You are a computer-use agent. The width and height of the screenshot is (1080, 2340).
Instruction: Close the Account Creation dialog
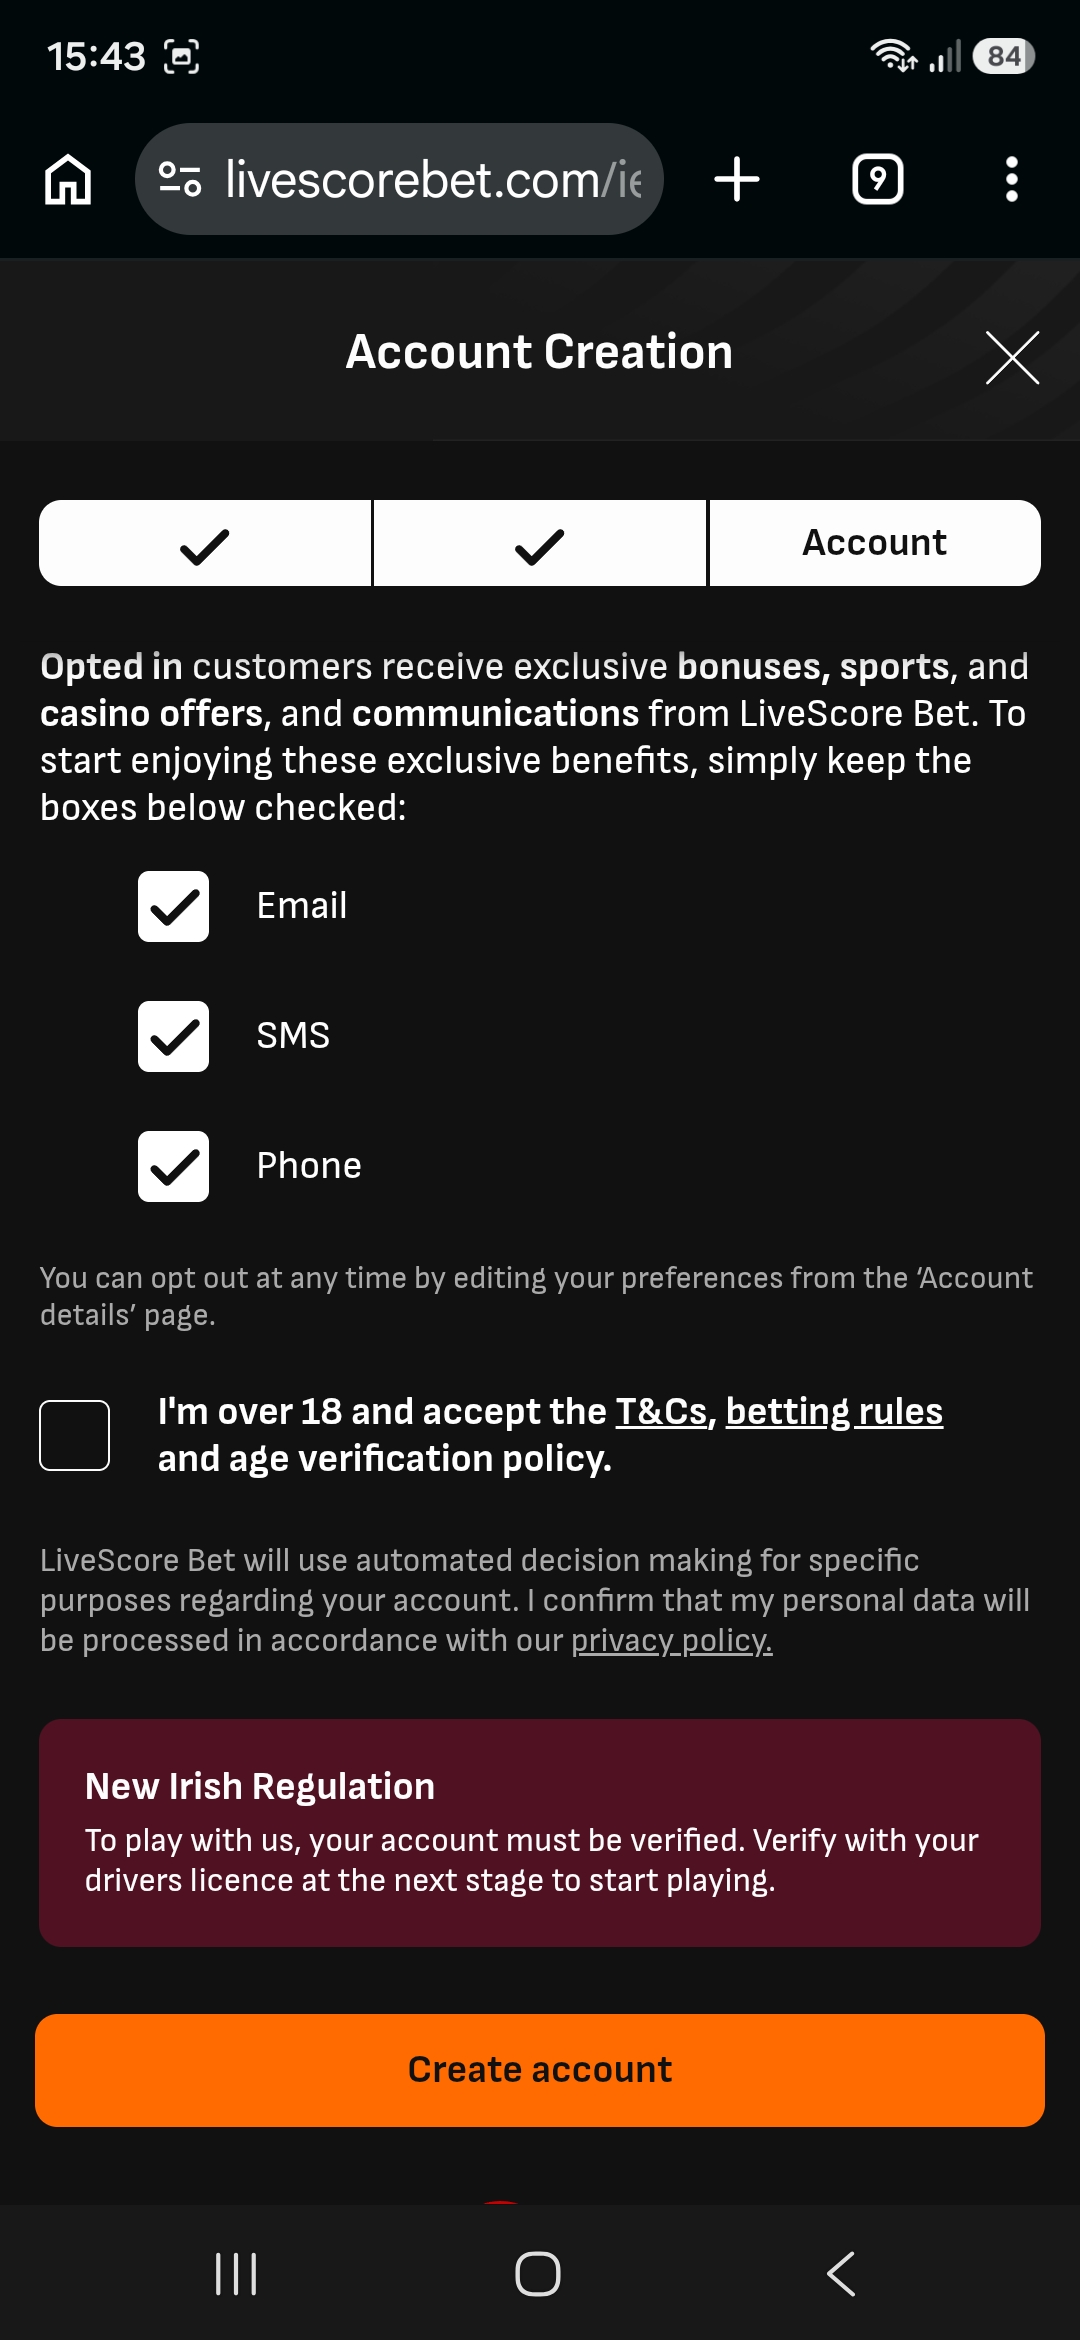pos(1012,357)
